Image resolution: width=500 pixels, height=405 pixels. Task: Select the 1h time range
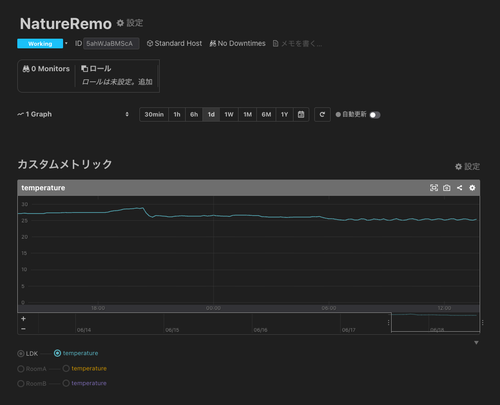177,114
